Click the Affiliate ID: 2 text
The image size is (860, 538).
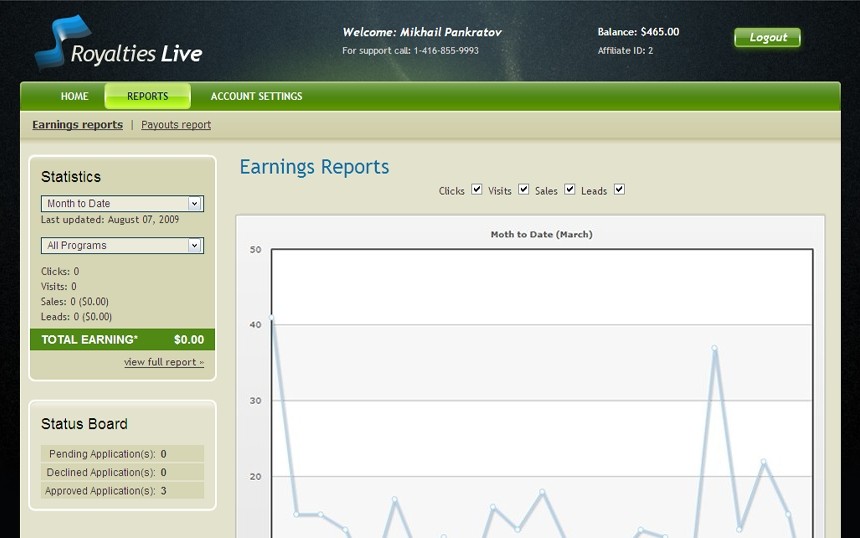(x=625, y=50)
